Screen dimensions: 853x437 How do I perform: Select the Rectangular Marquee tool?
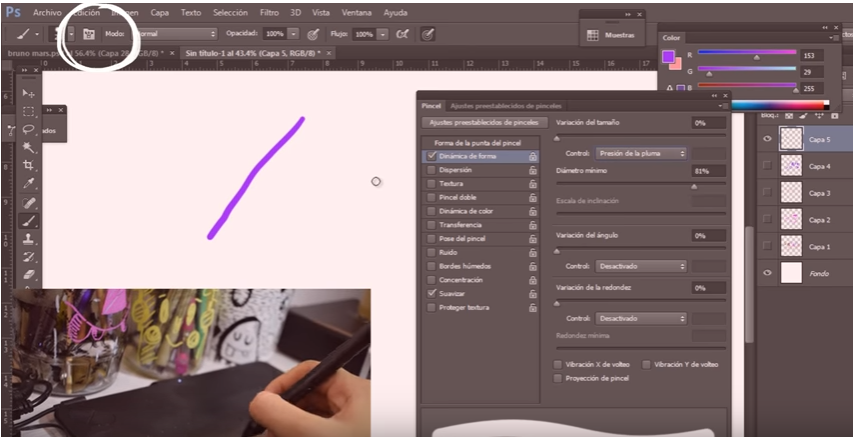point(29,111)
